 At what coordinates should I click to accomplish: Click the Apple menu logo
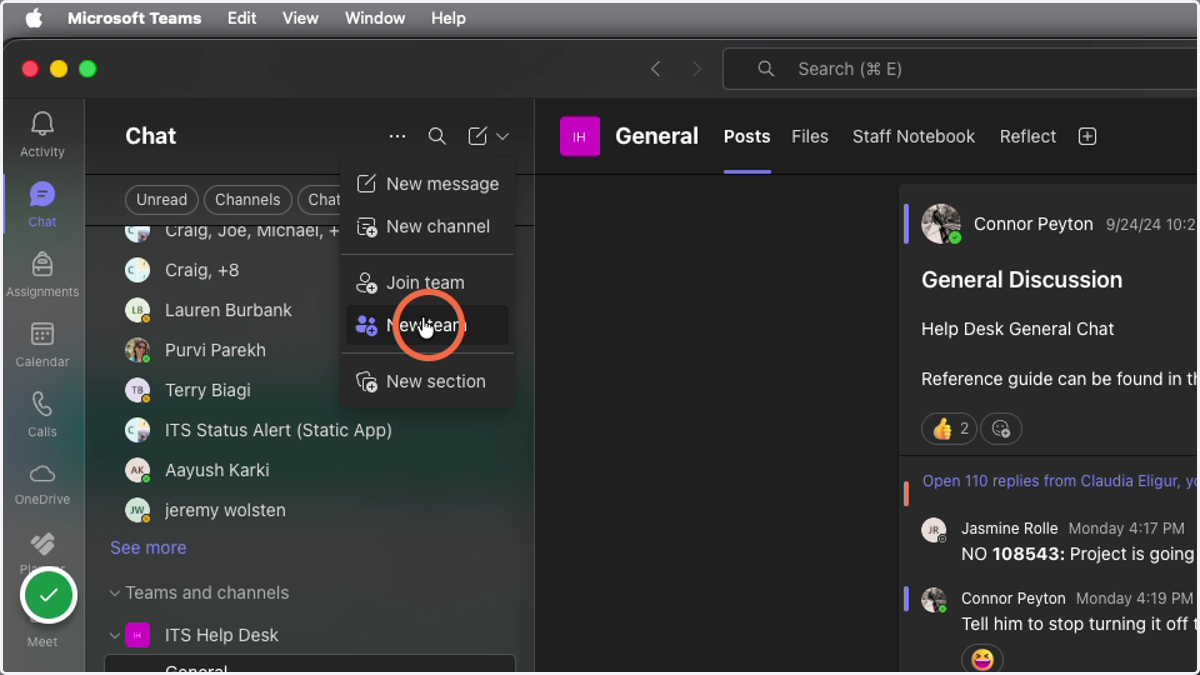(x=33, y=18)
